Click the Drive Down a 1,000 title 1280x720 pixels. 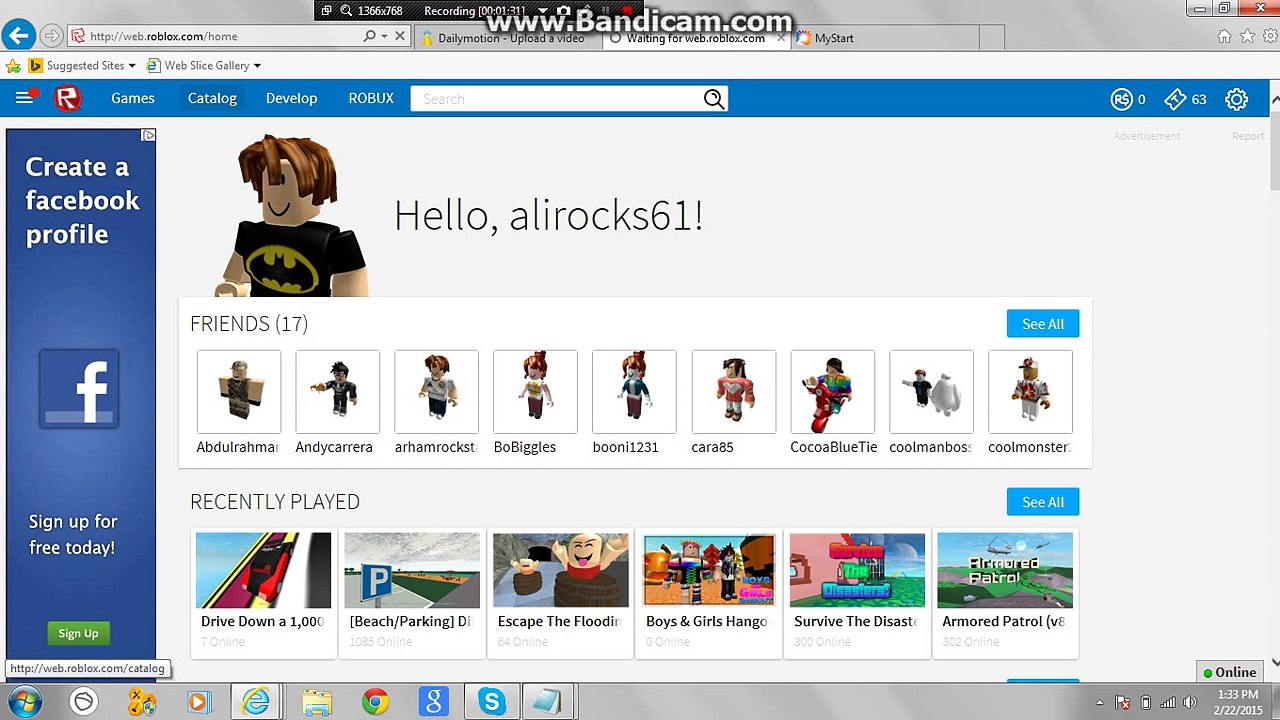(x=263, y=621)
